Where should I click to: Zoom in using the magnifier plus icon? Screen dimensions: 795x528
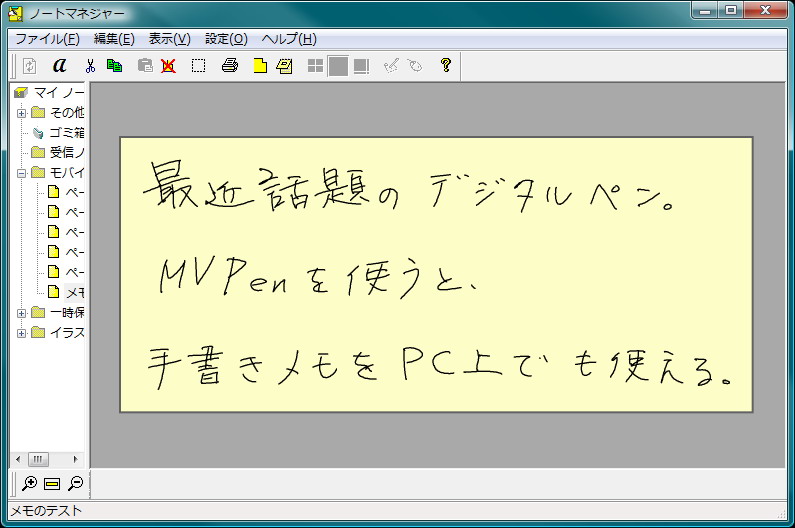(x=30, y=484)
